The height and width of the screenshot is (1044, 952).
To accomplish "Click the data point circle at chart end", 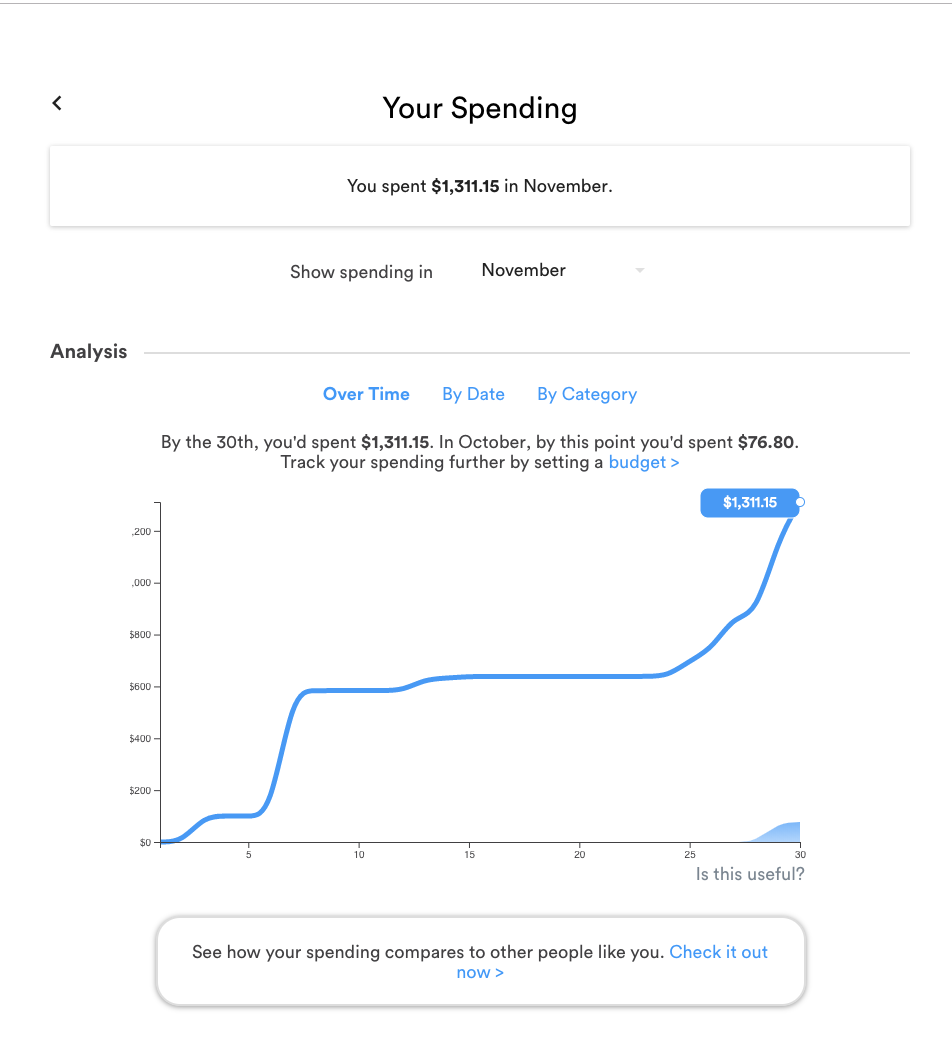I will click(798, 502).
